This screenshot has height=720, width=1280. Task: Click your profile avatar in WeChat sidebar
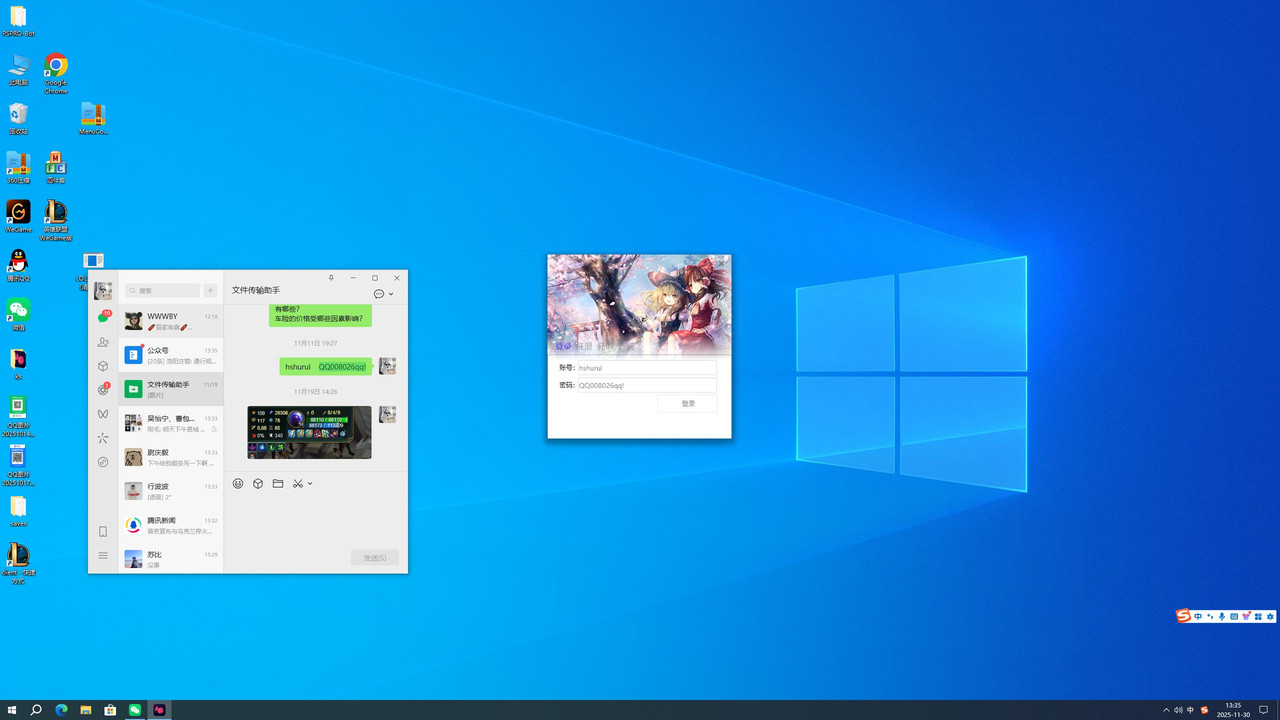pyautogui.click(x=103, y=291)
